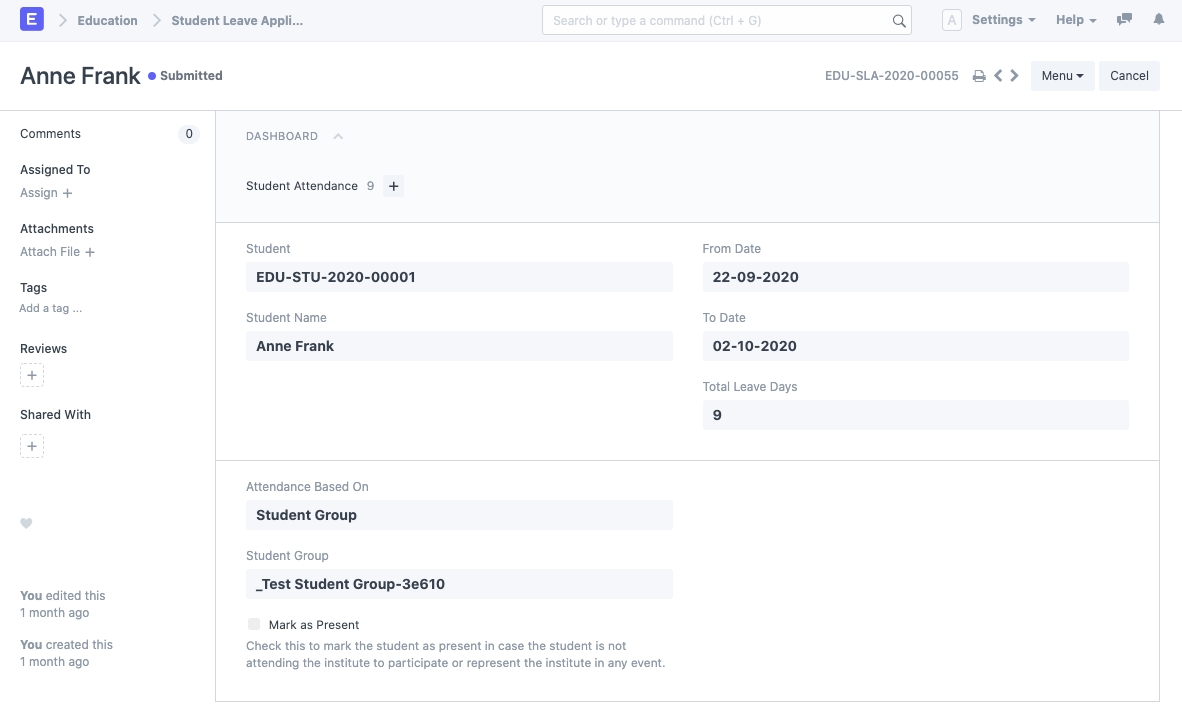Toggle the Mark as Present checkbox
1182x724 pixels.
pyautogui.click(x=254, y=624)
